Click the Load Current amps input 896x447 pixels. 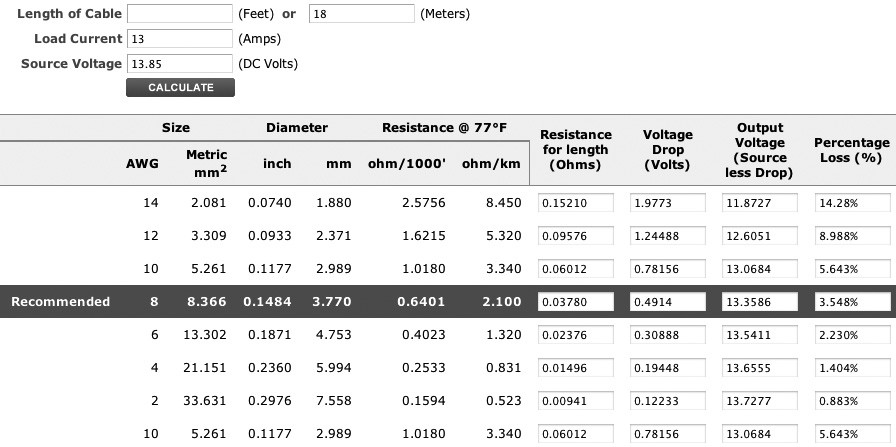[179, 39]
